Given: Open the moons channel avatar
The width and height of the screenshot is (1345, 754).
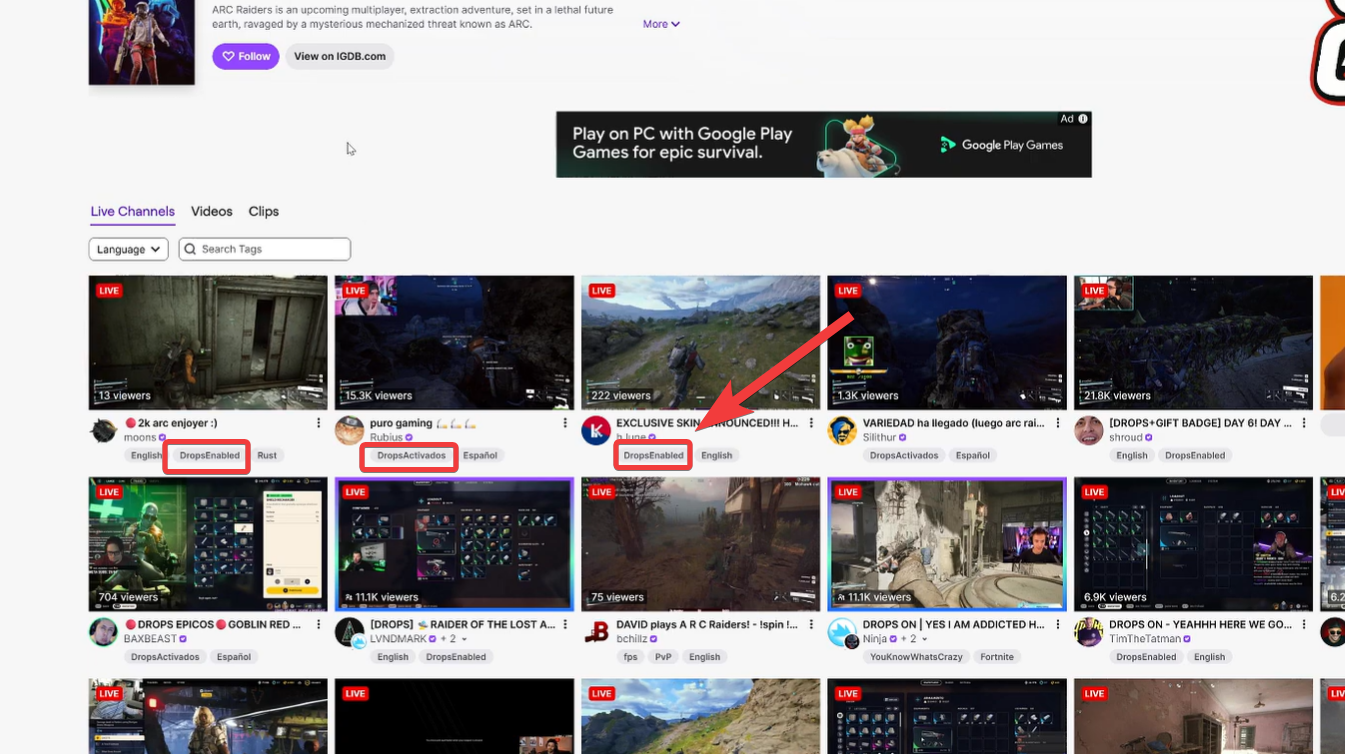Looking at the screenshot, I should [103, 431].
